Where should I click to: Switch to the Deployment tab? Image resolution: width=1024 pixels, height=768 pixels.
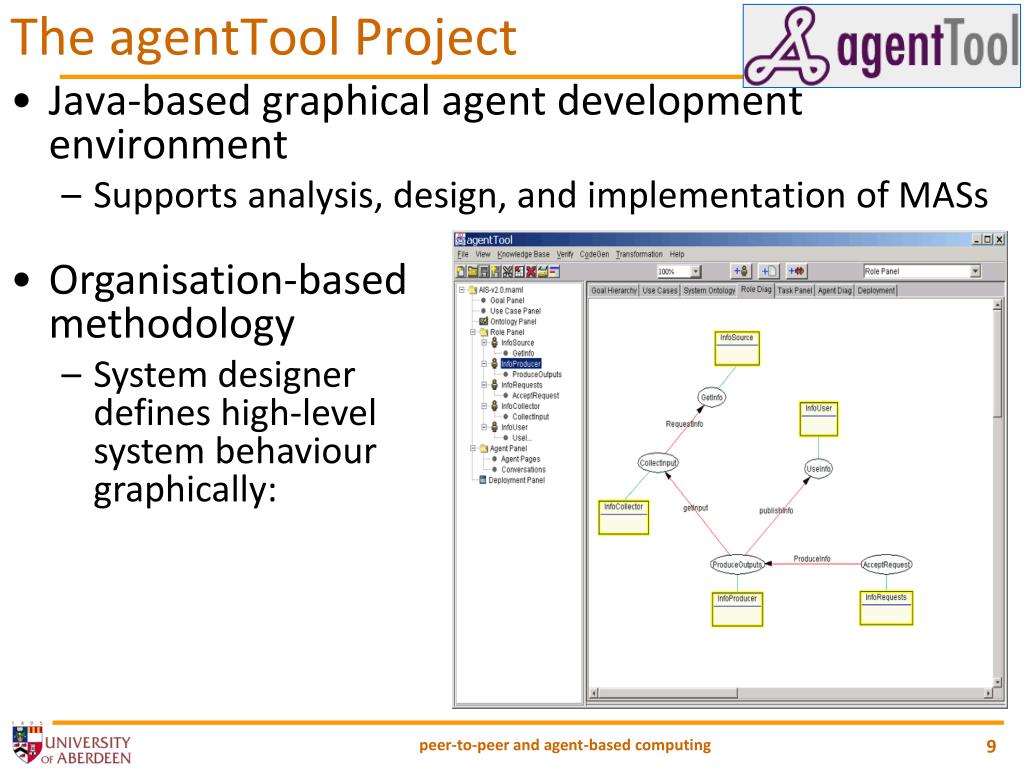(x=876, y=291)
